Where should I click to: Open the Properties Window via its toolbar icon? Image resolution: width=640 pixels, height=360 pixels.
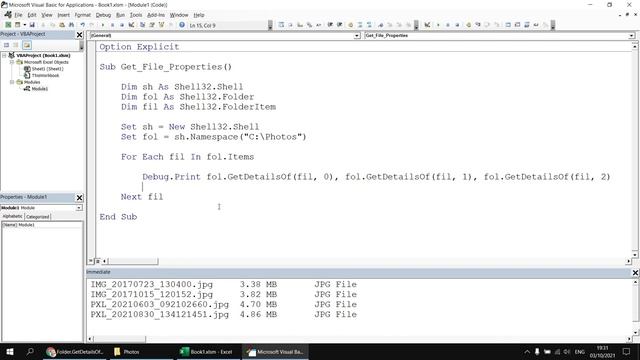[x=152, y=25]
